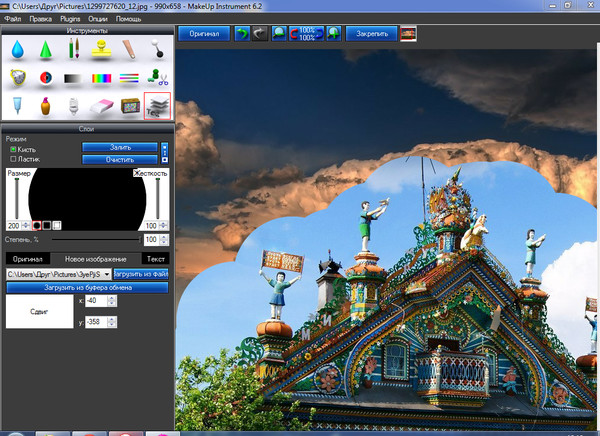
Task: Select the light blue tube tool
Action: [x=17, y=106]
